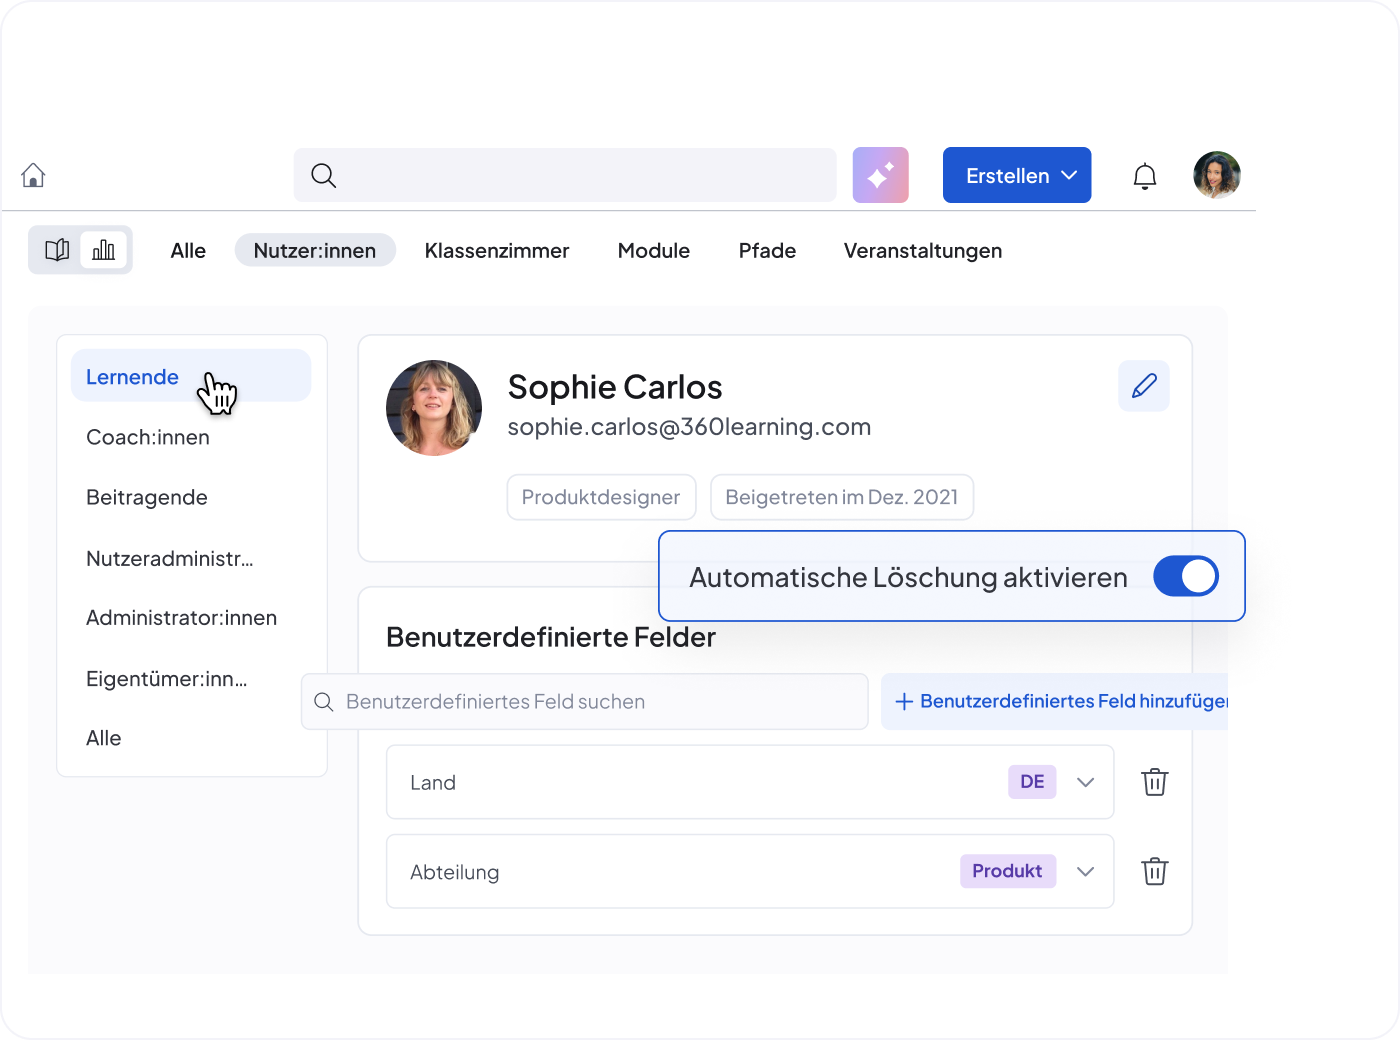The image size is (1400, 1040).
Task: Select Nutzeradministr... in the sidebar
Action: point(170,558)
